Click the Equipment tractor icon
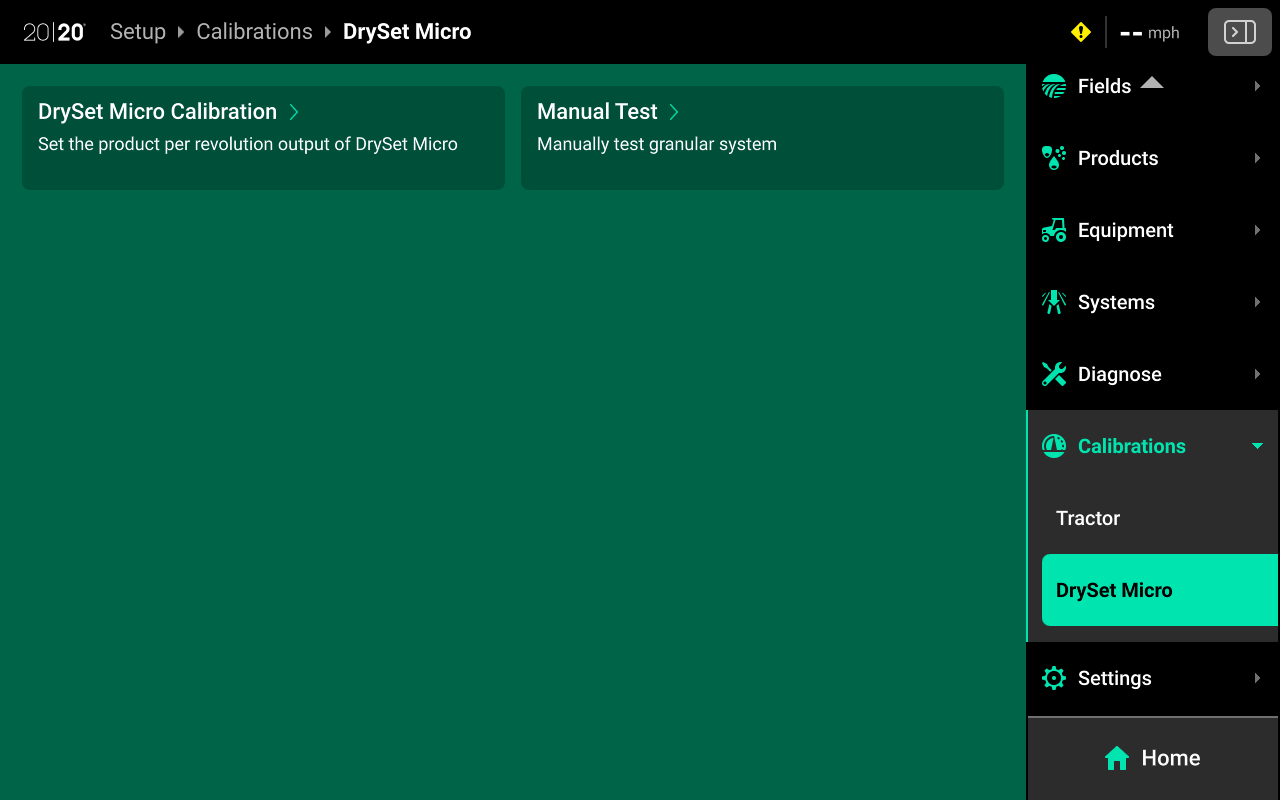1280x800 pixels. point(1054,230)
